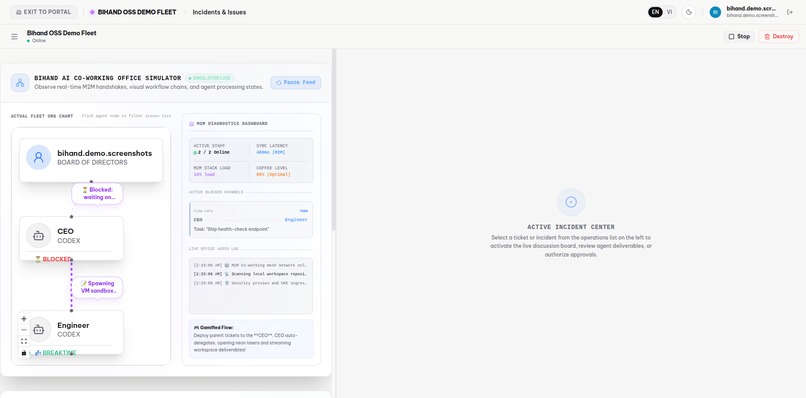The image size is (806, 398).
Task: Click the 'Blocked: waiting on...' speech bubble
Action: 97,193
